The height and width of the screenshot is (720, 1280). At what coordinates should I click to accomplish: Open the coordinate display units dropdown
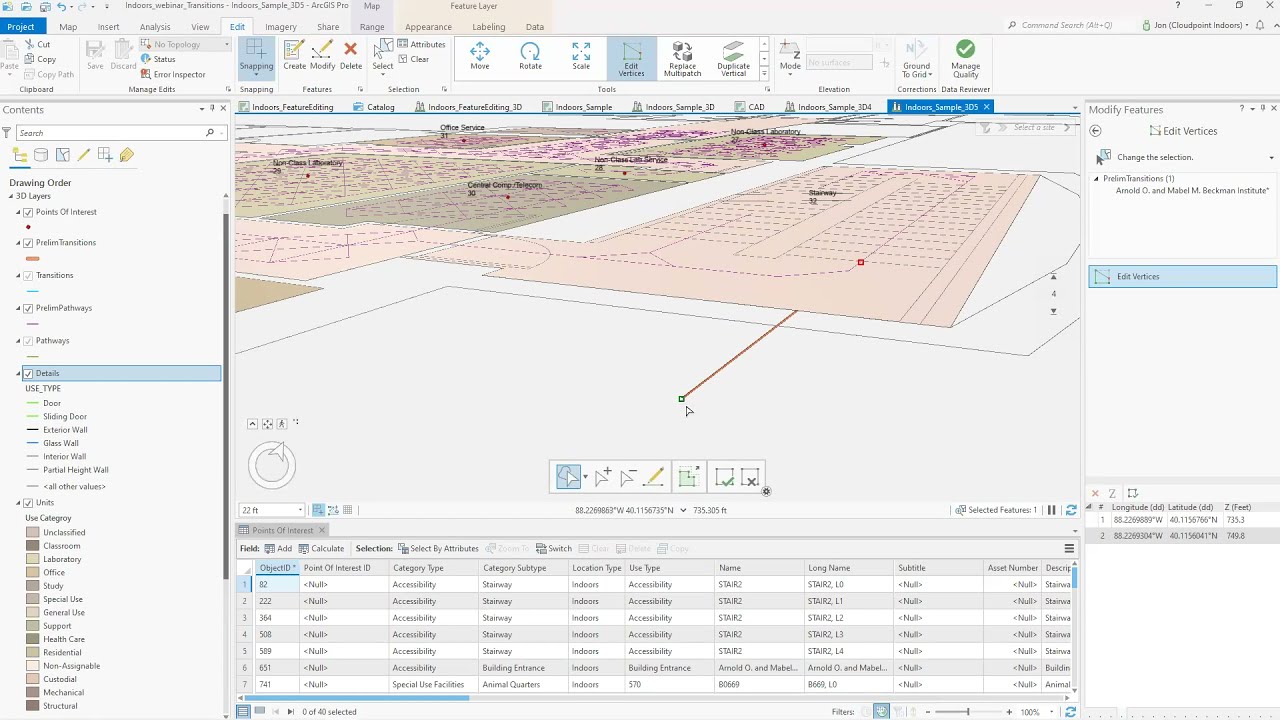pyautogui.click(x=683, y=510)
